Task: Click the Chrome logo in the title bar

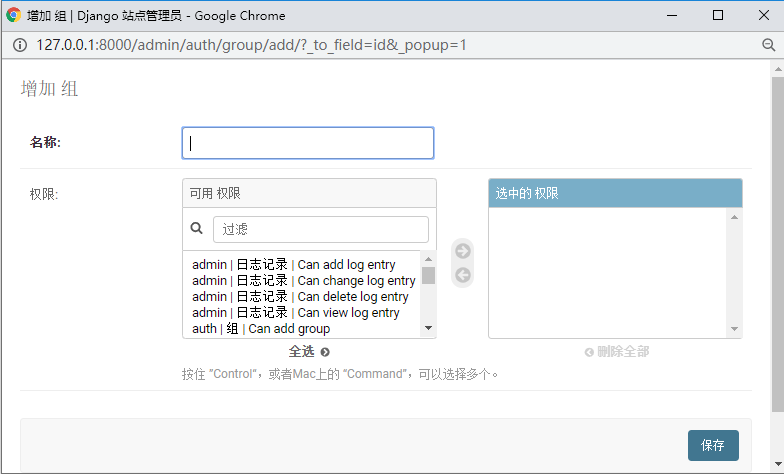Action: tap(14, 15)
